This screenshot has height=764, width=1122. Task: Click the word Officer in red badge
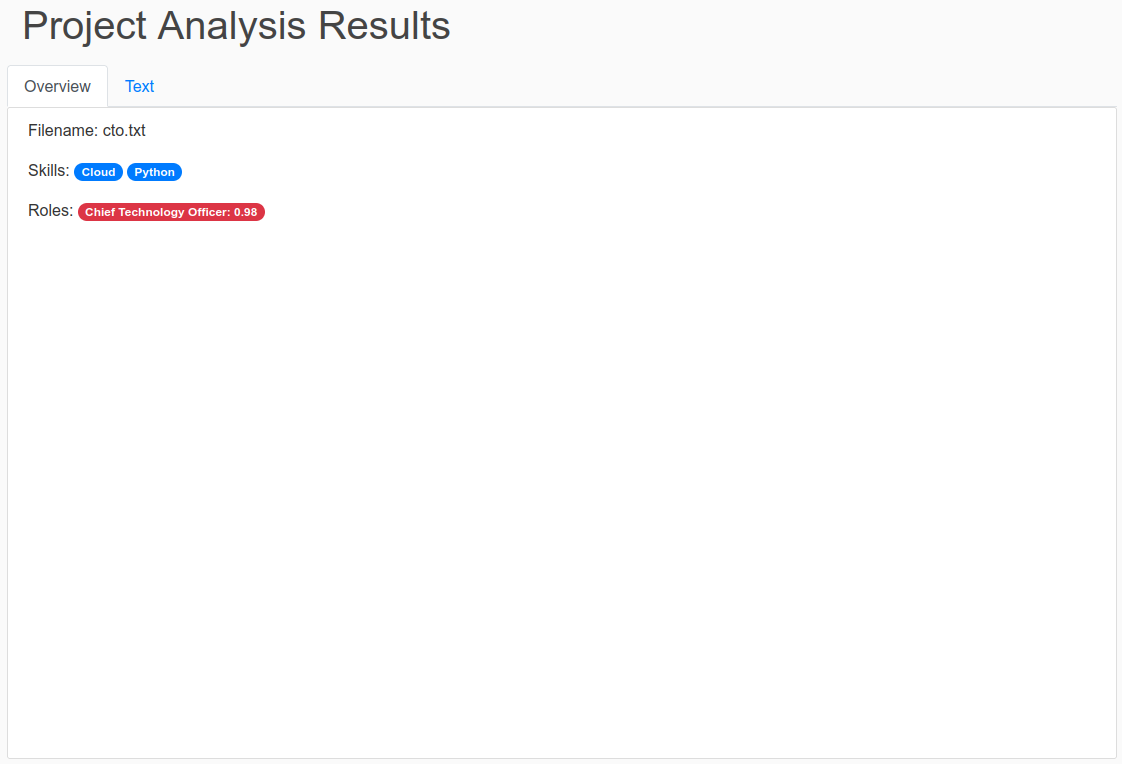coord(209,212)
